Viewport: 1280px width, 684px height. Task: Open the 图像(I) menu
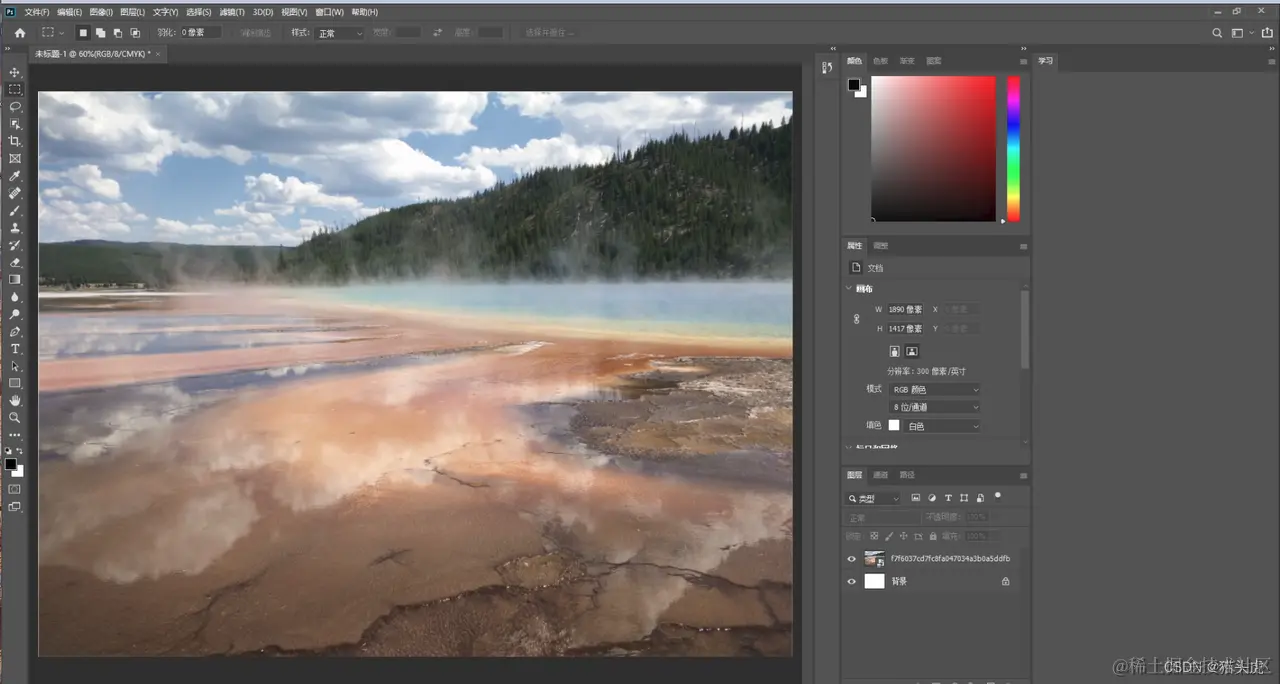(101, 12)
